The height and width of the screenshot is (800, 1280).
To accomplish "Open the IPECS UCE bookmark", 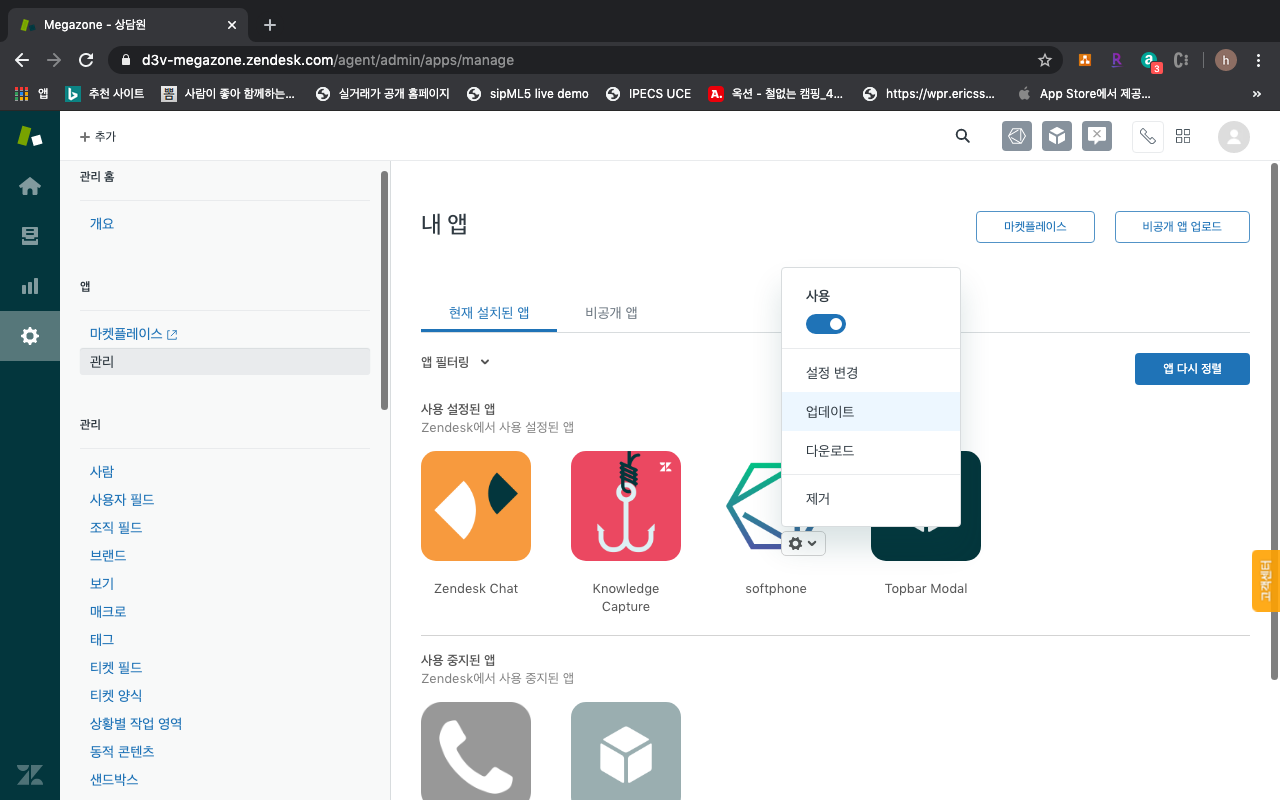I will (648, 94).
